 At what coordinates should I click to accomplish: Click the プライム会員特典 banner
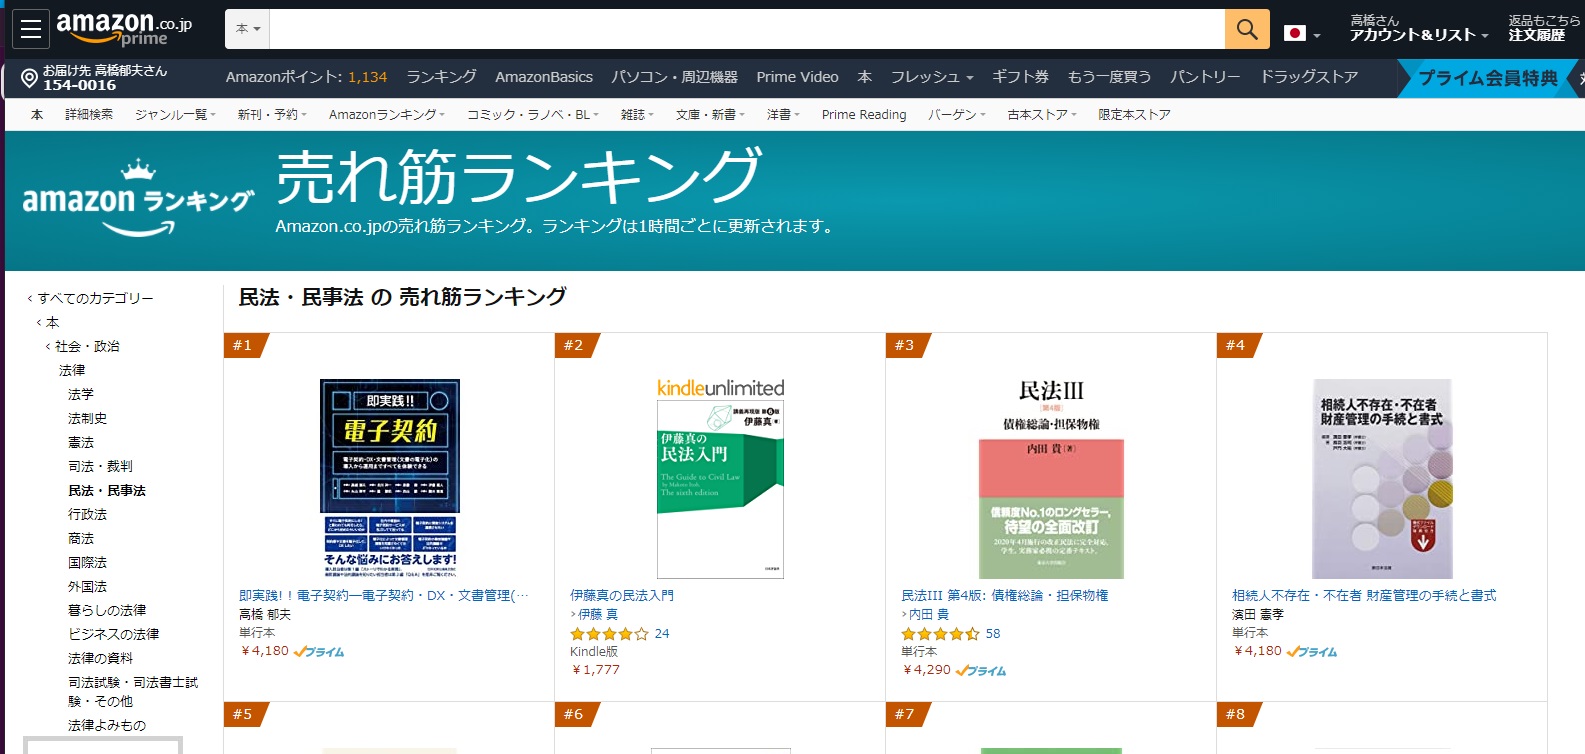(1487, 78)
